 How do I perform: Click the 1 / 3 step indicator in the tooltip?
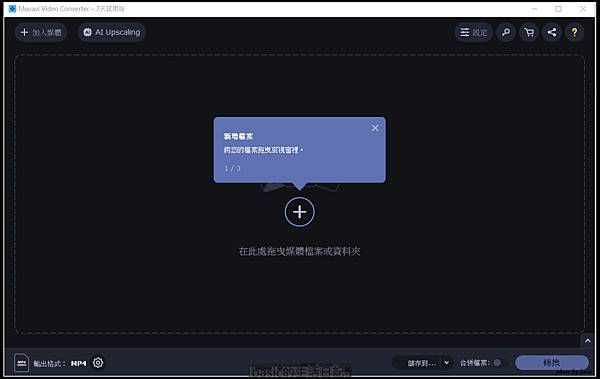pyautogui.click(x=232, y=168)
